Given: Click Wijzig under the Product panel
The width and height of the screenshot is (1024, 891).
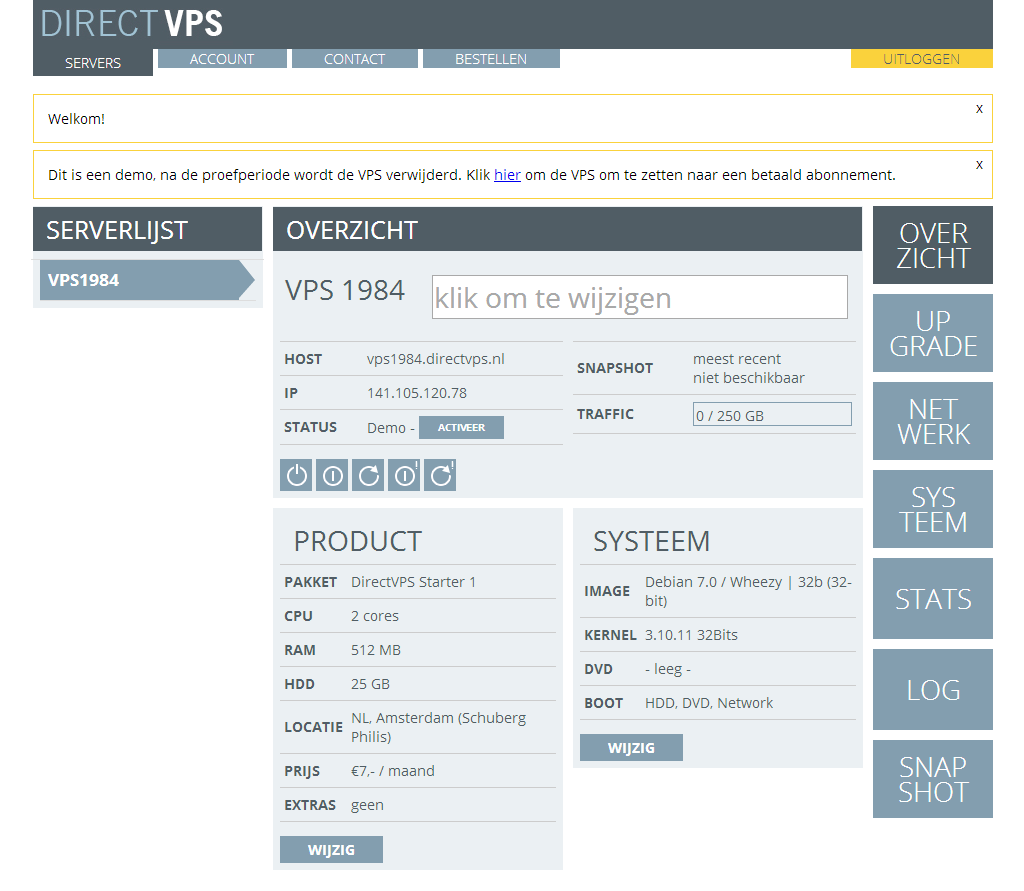Looking at the screenshot, I should (x=331, y=850).
